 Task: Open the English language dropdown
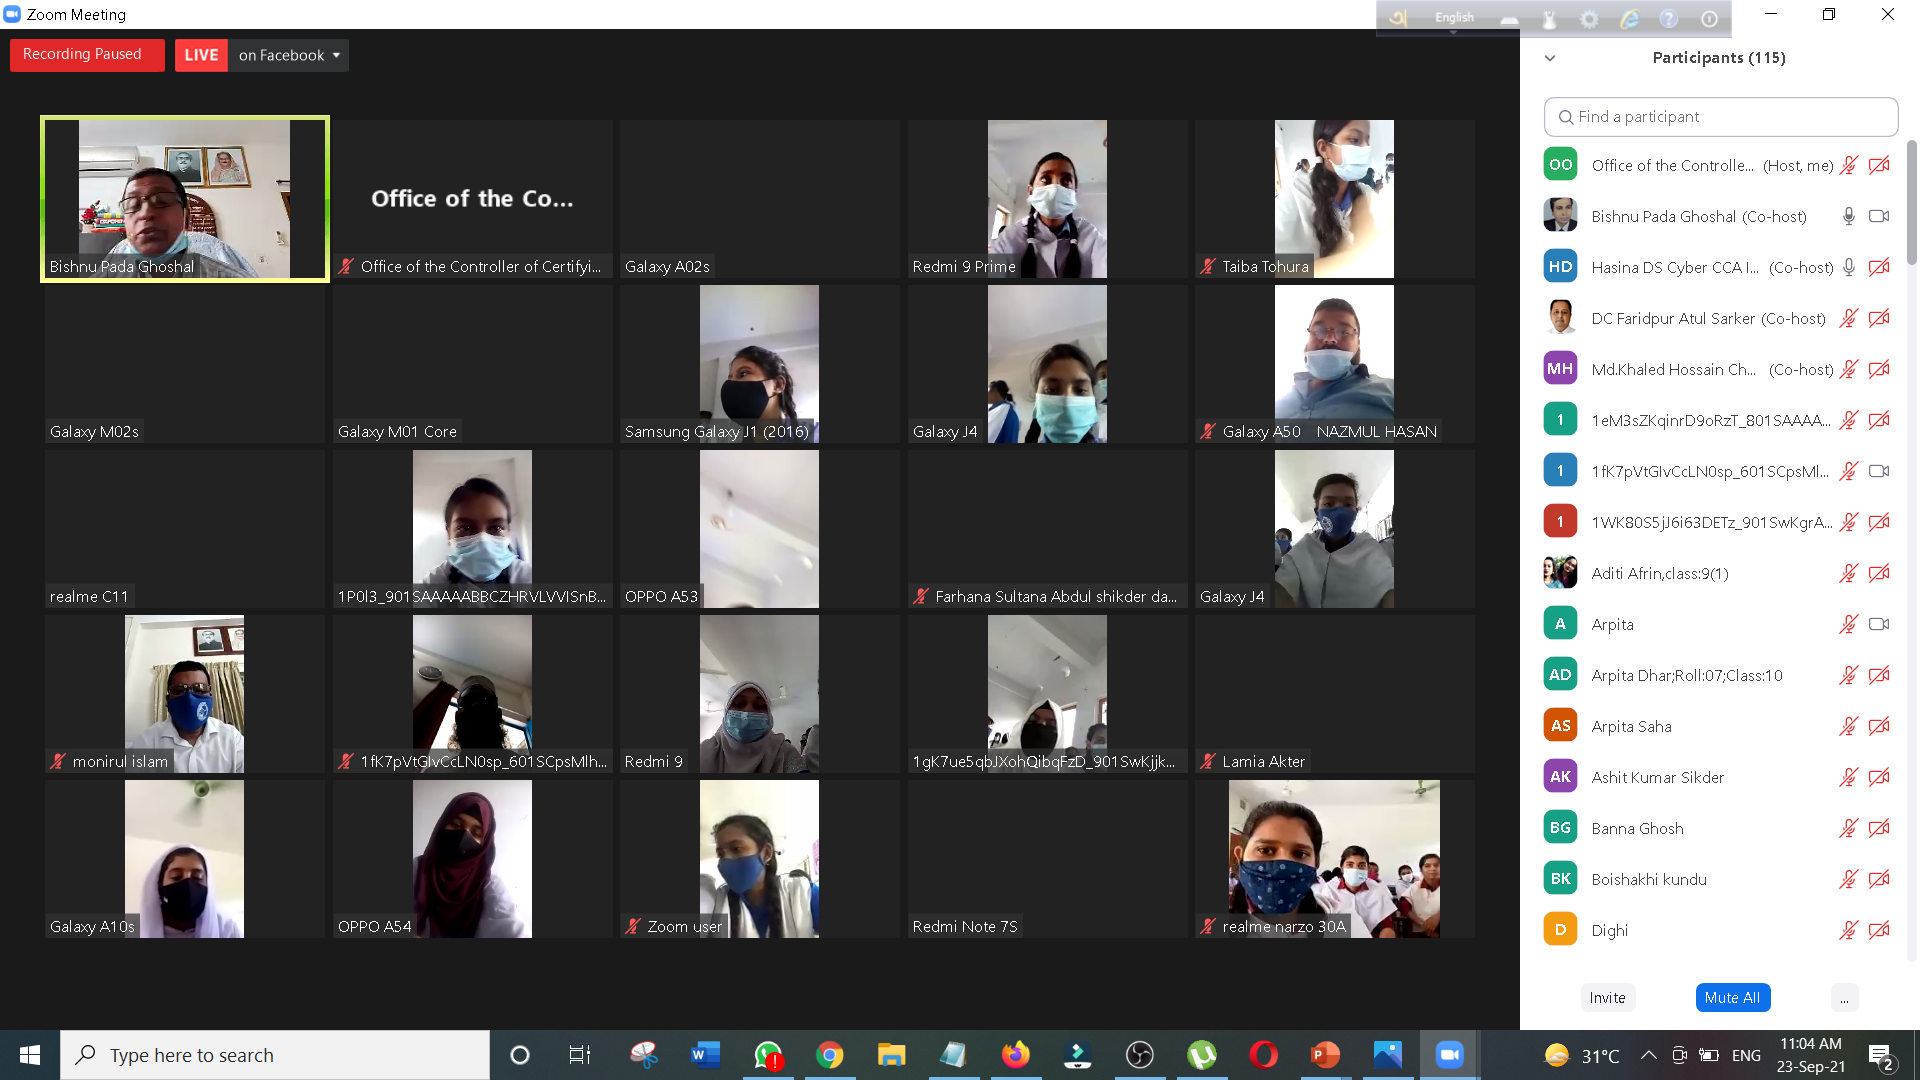click(x=1454, y=18)
